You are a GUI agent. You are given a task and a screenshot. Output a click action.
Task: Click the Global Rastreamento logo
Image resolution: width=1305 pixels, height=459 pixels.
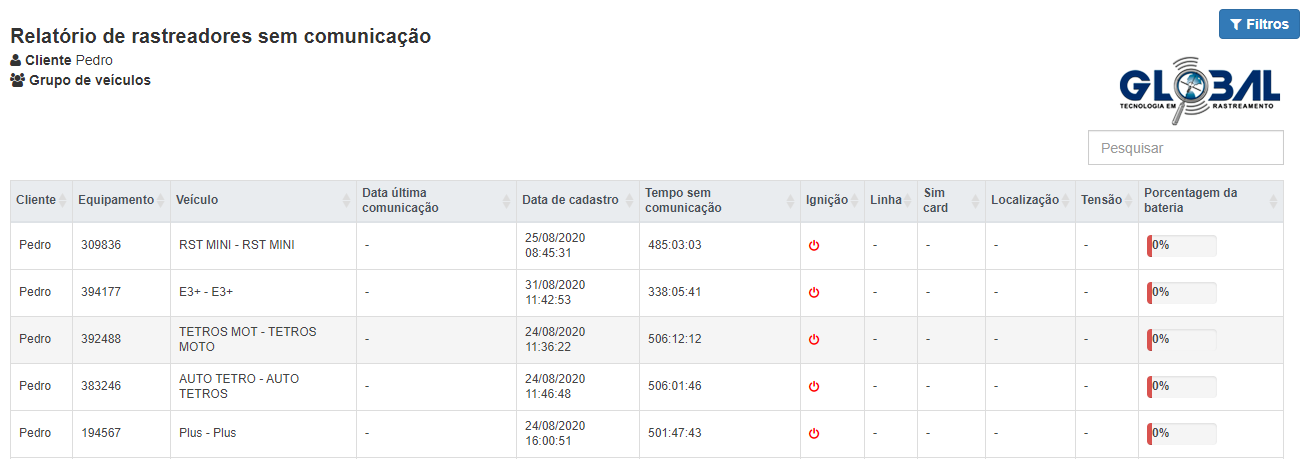point(1199,90)
